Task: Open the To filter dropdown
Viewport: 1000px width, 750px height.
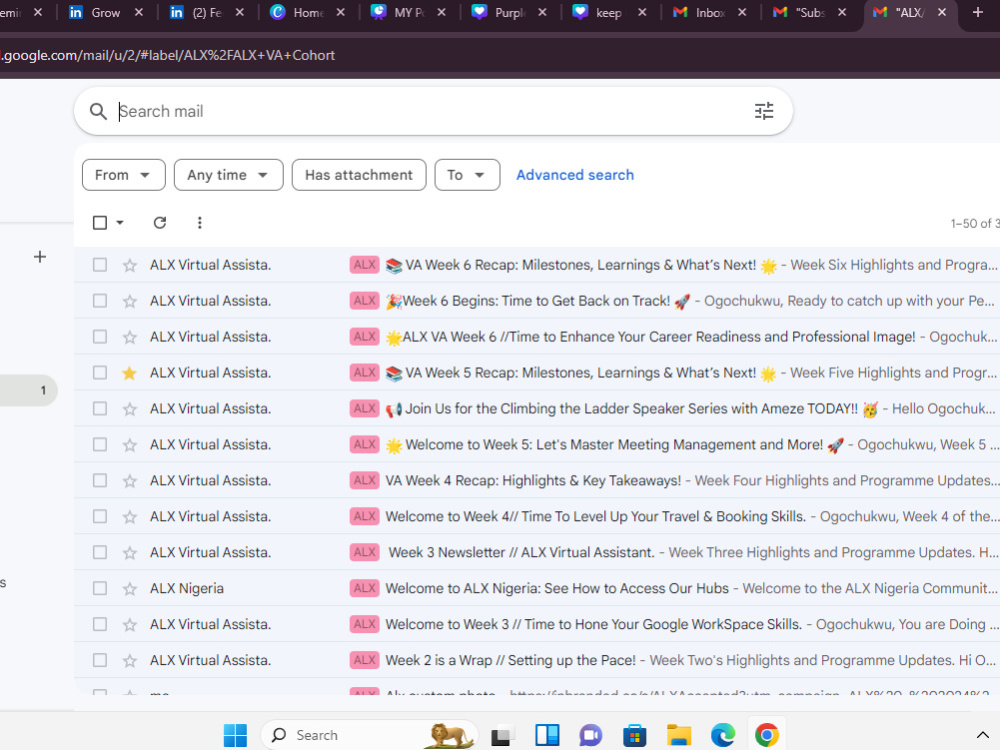Action: (467, 175)
